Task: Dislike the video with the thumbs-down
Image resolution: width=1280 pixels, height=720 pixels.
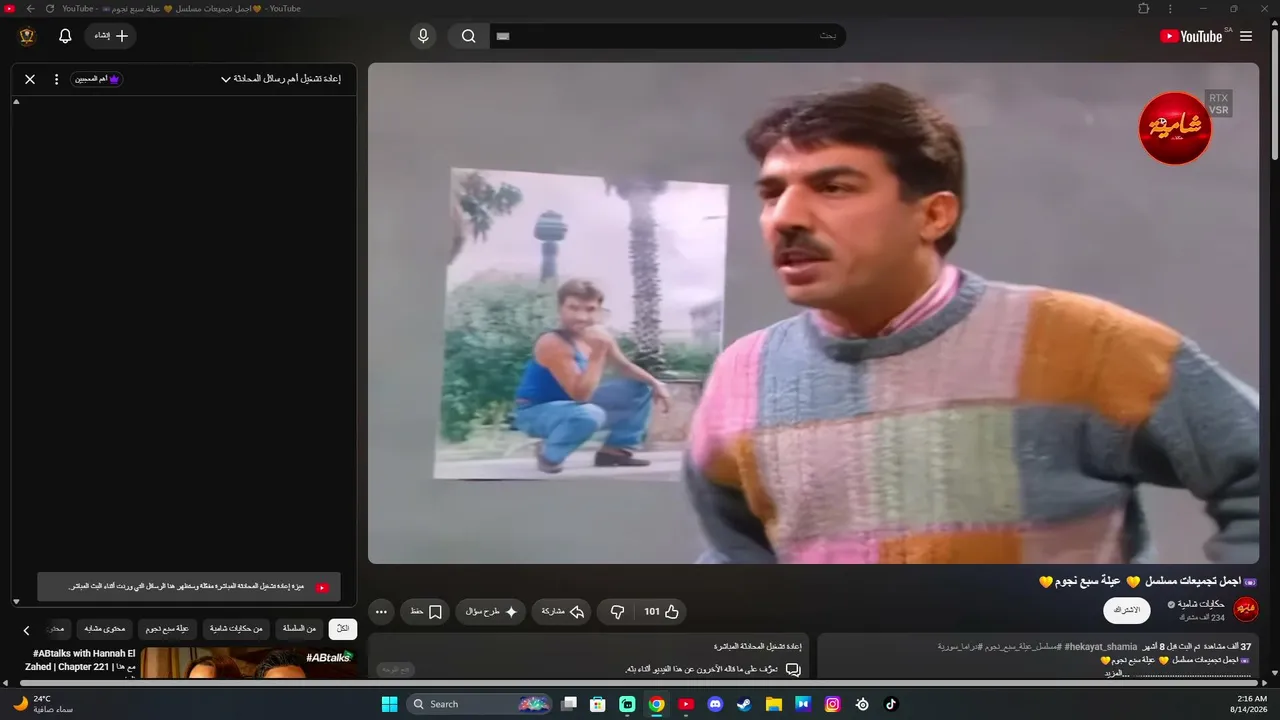Action: tap(617, 611)
